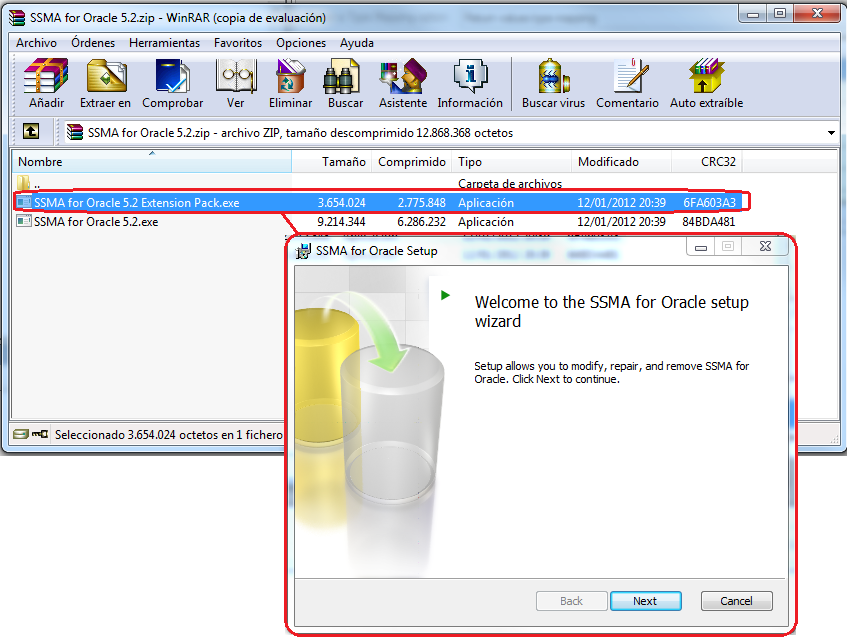Expand the archive path dropdown
Viewport: 847px width, 642px height.
point(831,131)
